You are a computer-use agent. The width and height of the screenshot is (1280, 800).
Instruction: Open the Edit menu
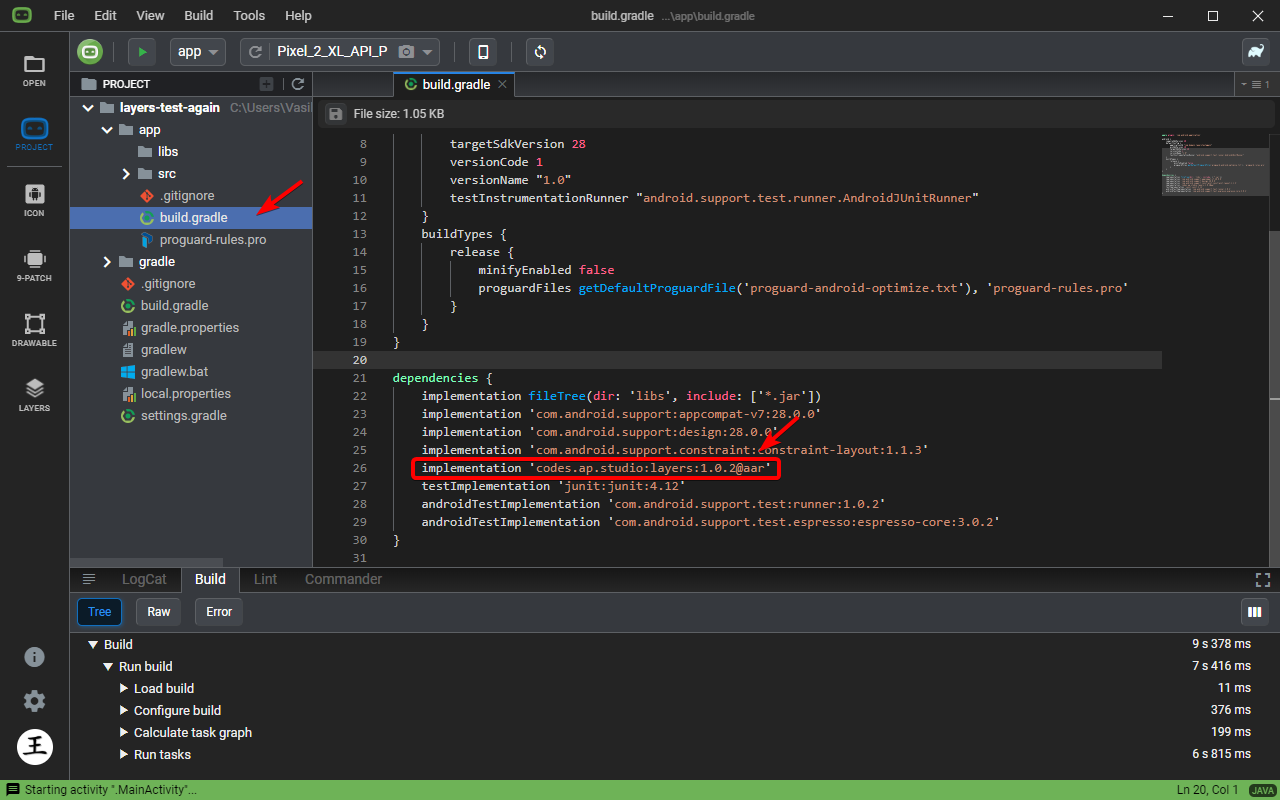coord(105,16)
